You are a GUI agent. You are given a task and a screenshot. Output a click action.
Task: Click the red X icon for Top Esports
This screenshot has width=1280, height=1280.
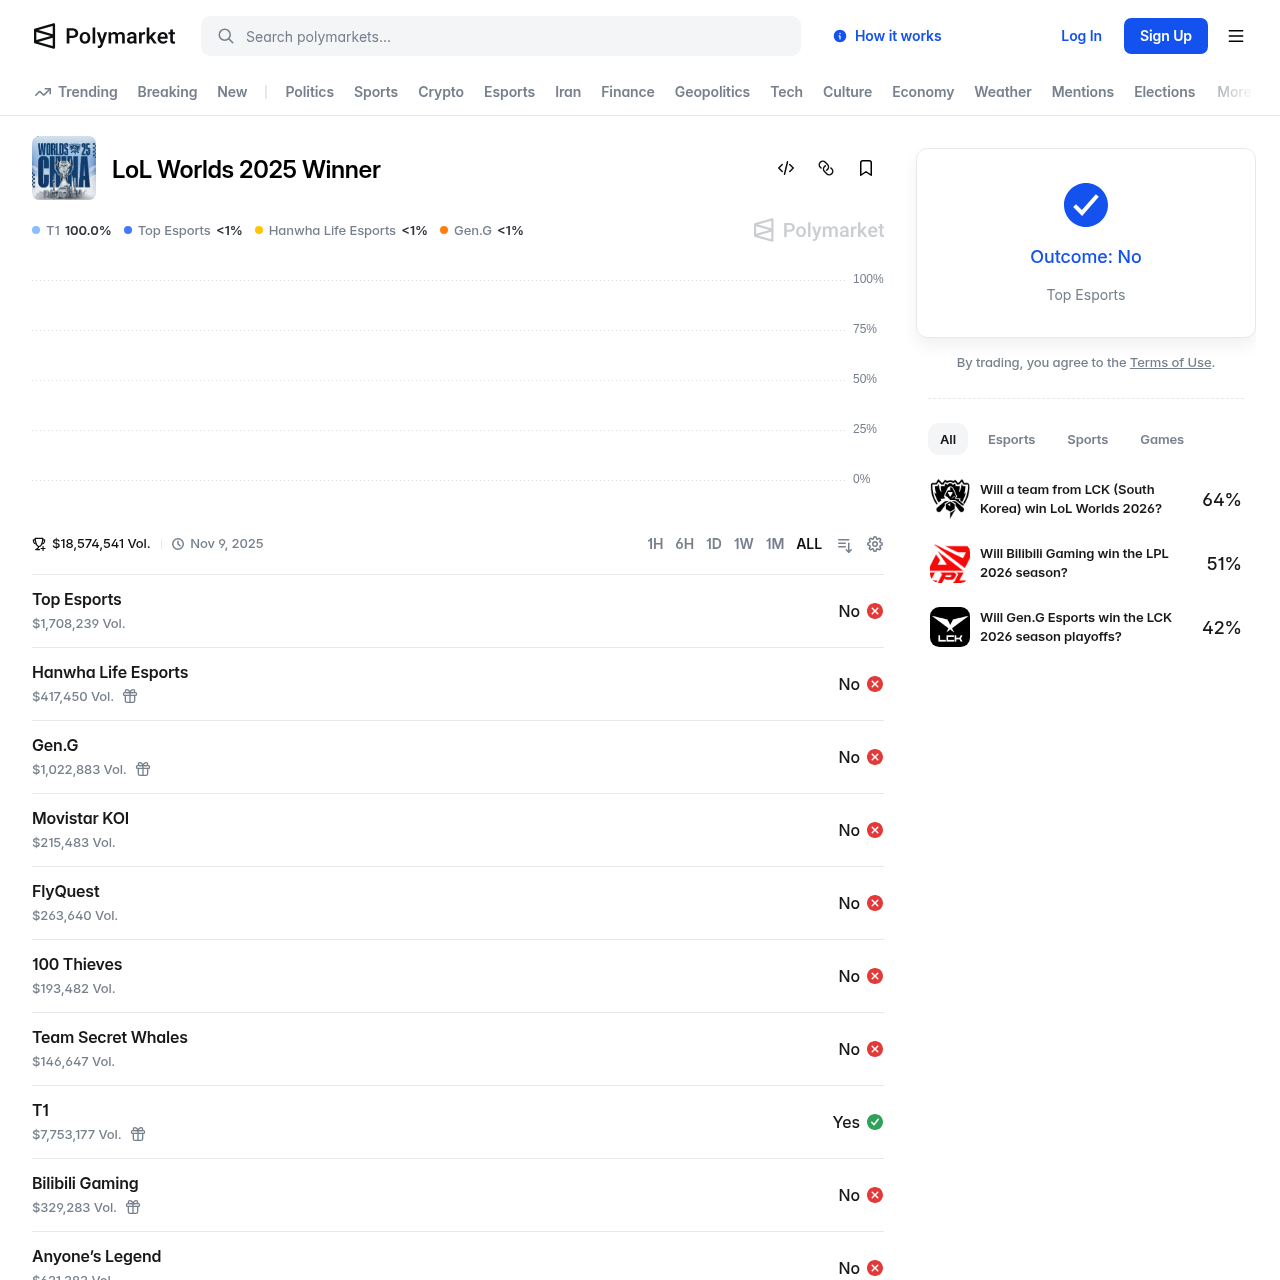tap(875, 611)
